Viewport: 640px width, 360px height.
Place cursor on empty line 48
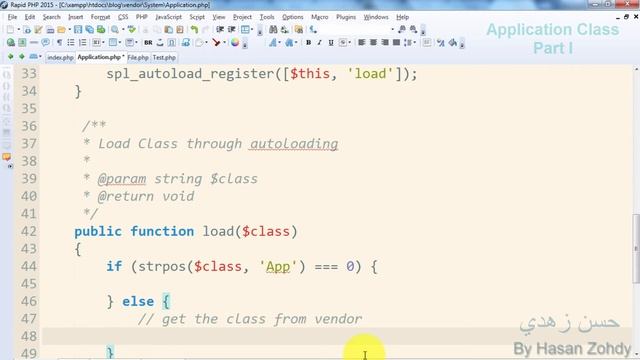[x=337, y=336]
